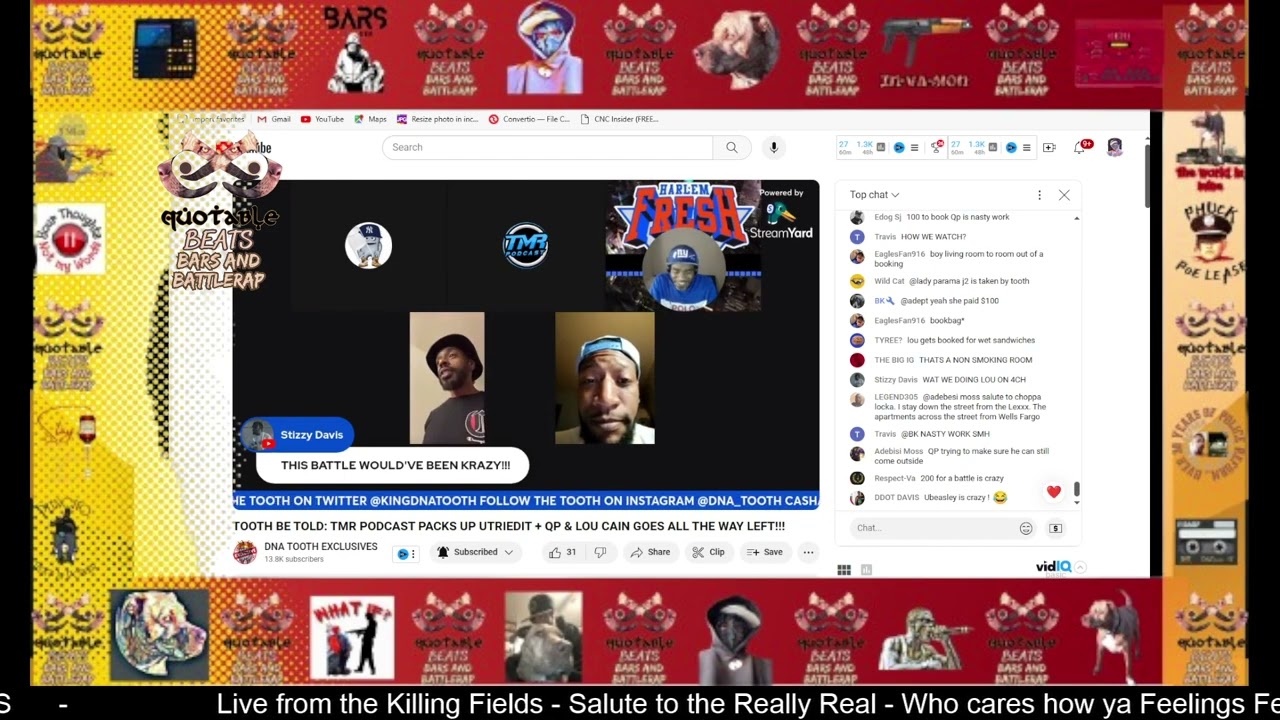
Task: Close the live chat panel
Action: pos(1064,195)
